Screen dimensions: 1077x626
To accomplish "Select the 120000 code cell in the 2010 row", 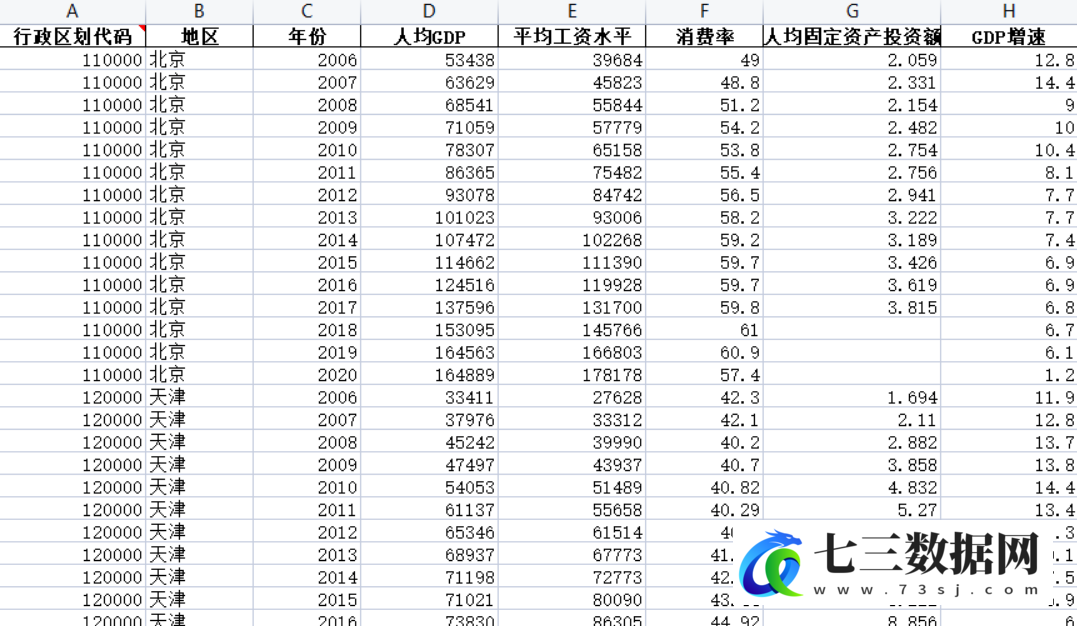I will click(72, 487).
